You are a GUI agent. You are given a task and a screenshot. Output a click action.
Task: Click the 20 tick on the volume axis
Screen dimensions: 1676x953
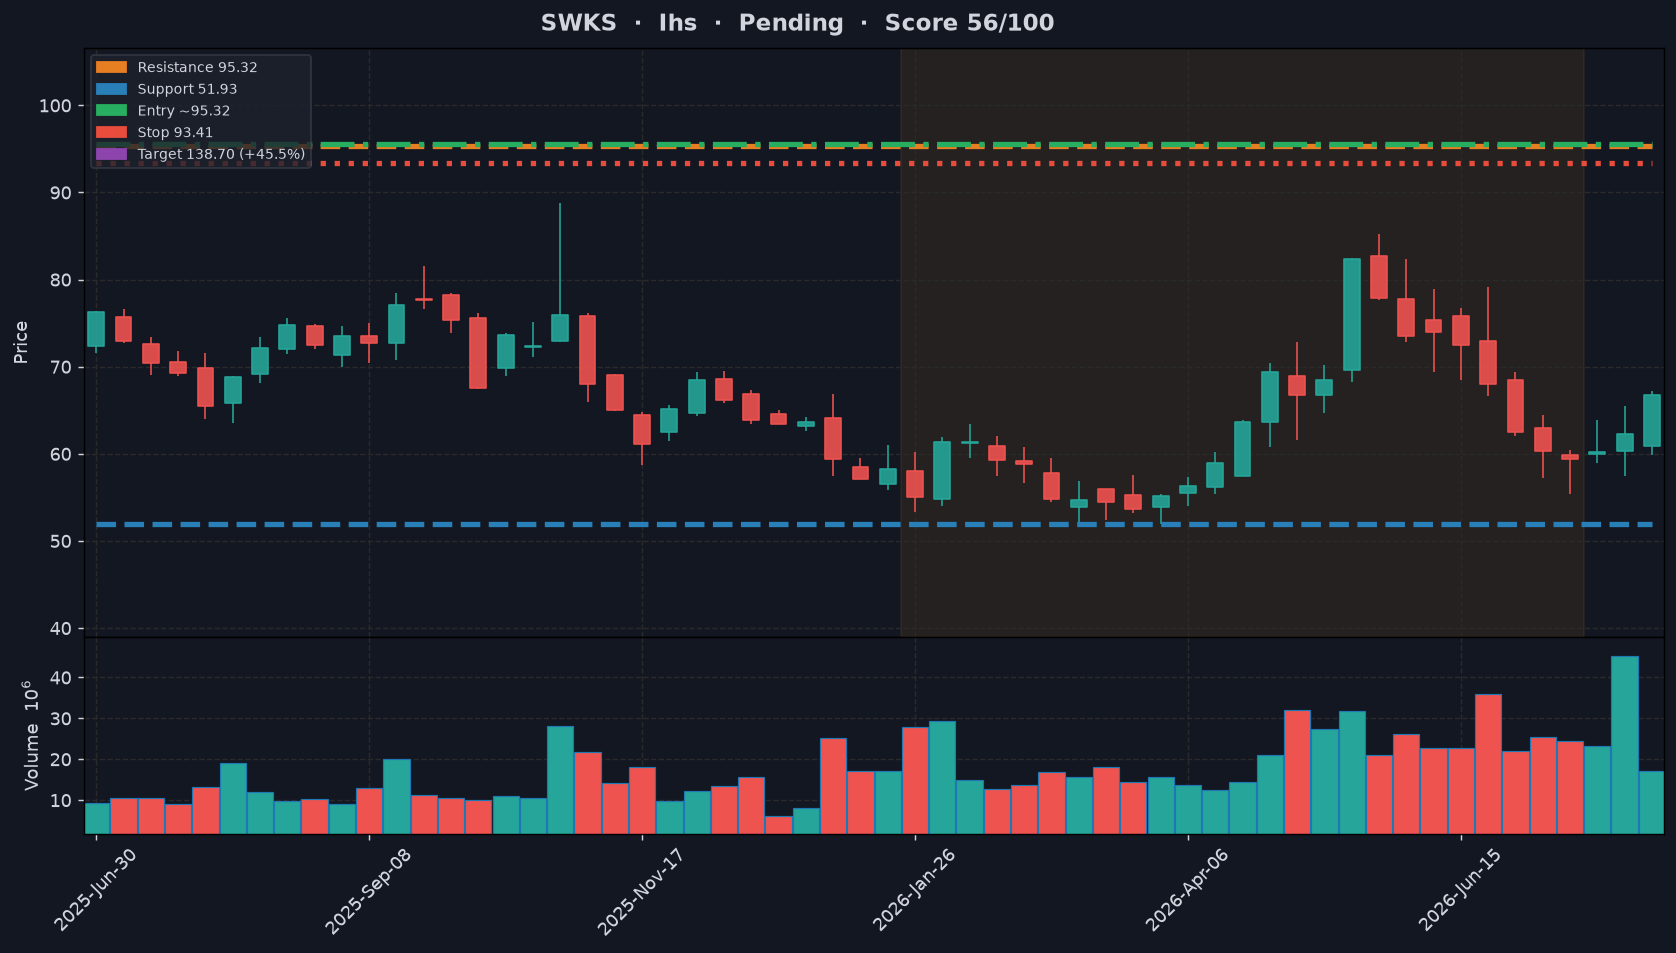tap(61, 760)
